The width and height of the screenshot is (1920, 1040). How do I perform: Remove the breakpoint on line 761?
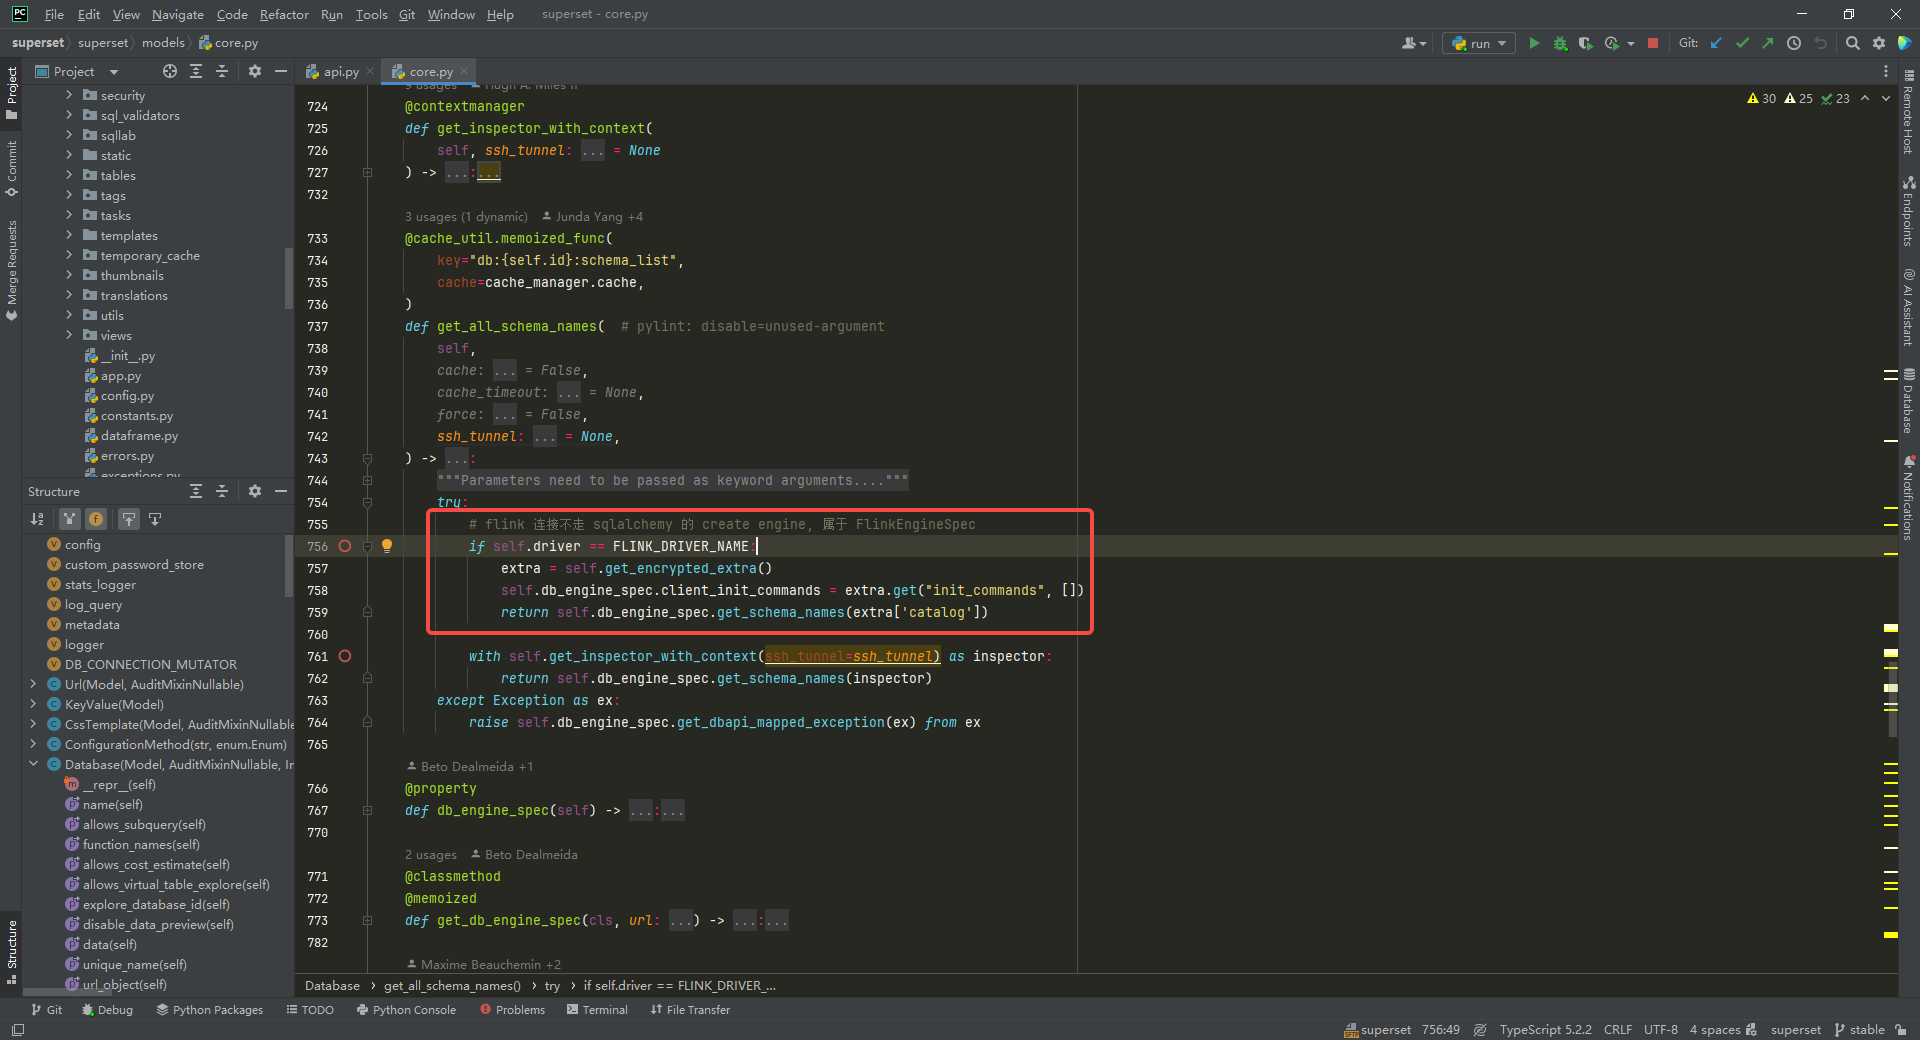pyautogui.click(x=345, y=656)
